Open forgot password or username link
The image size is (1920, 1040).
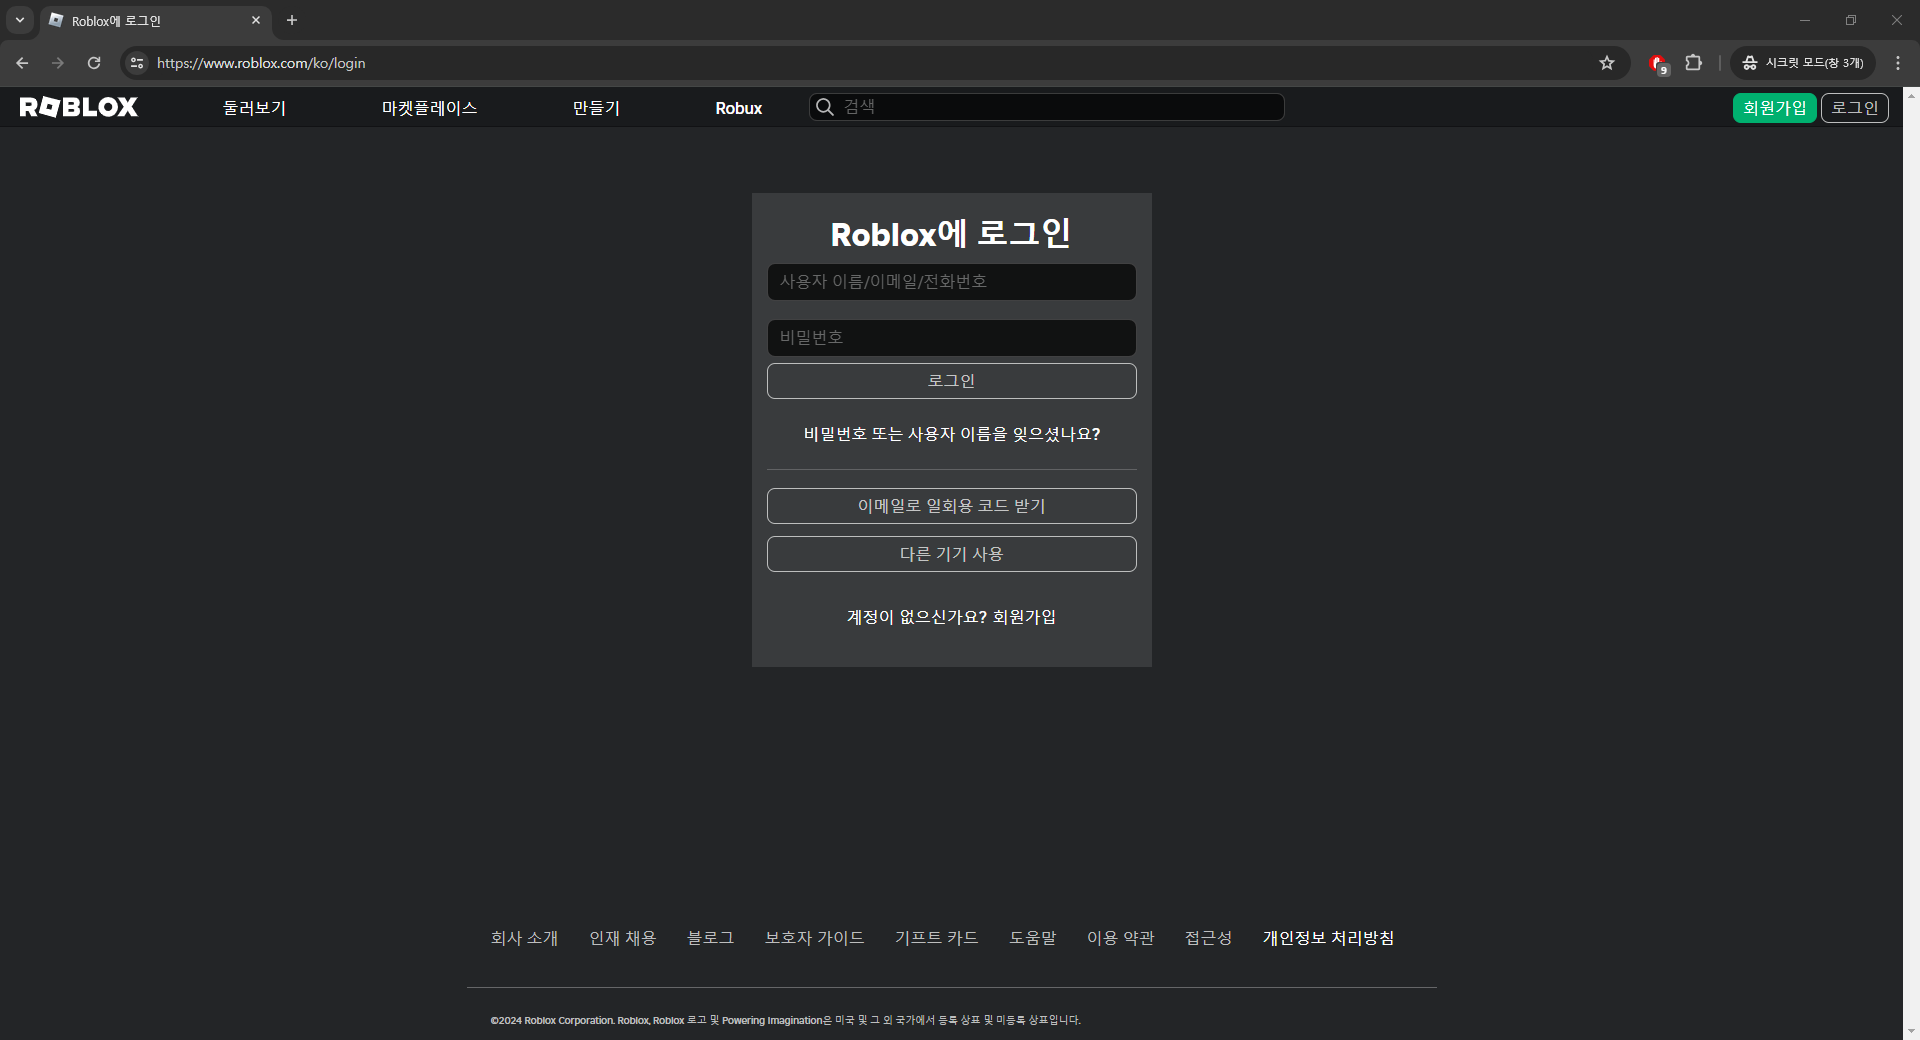pos(952,434)
